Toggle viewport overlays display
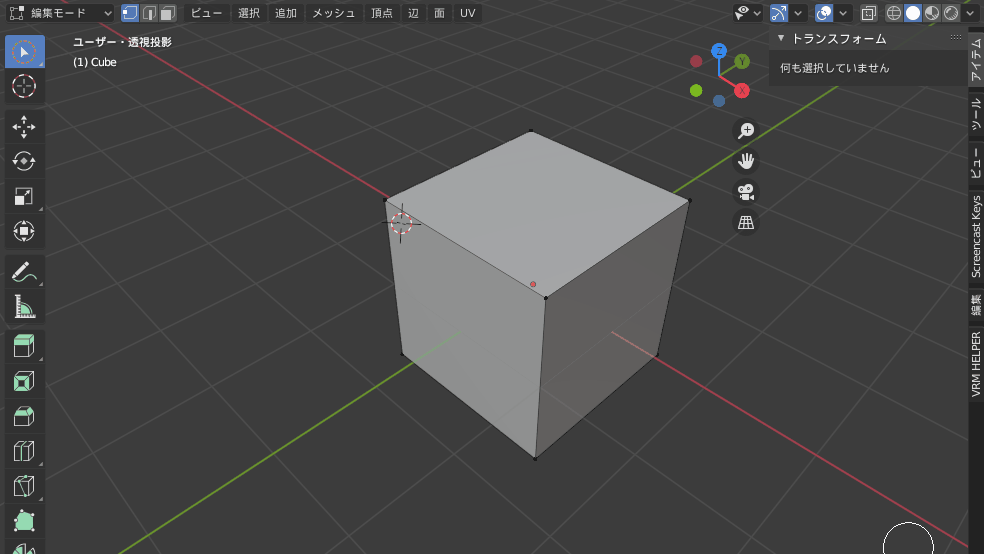The width and height of the screenshot is (984, 554). click(x=823, y=13)
